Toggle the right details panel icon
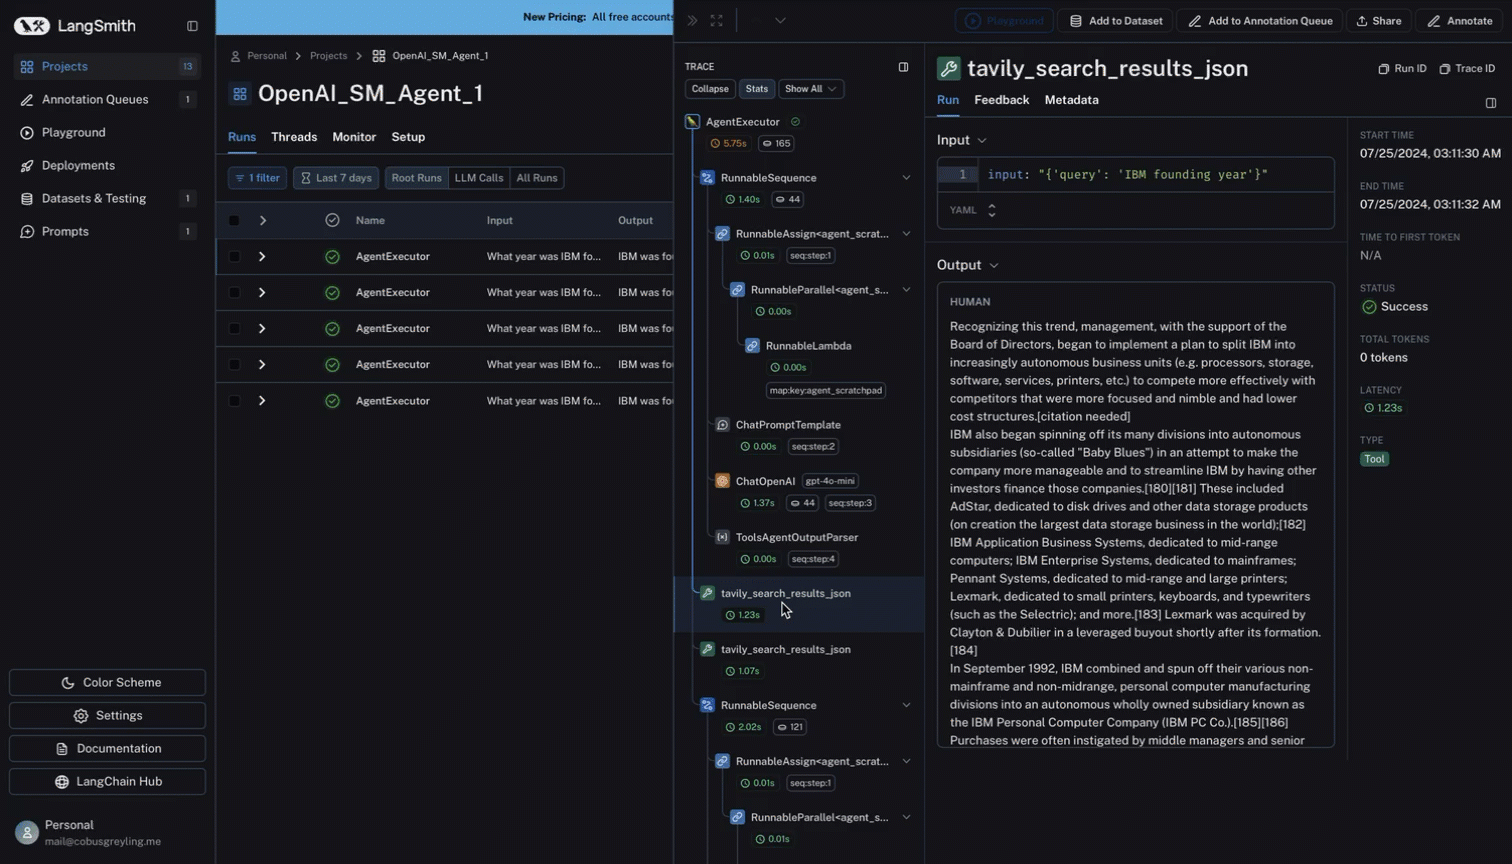The width and height of the screenshot is (1512, 864). (x=1490, y=103)
